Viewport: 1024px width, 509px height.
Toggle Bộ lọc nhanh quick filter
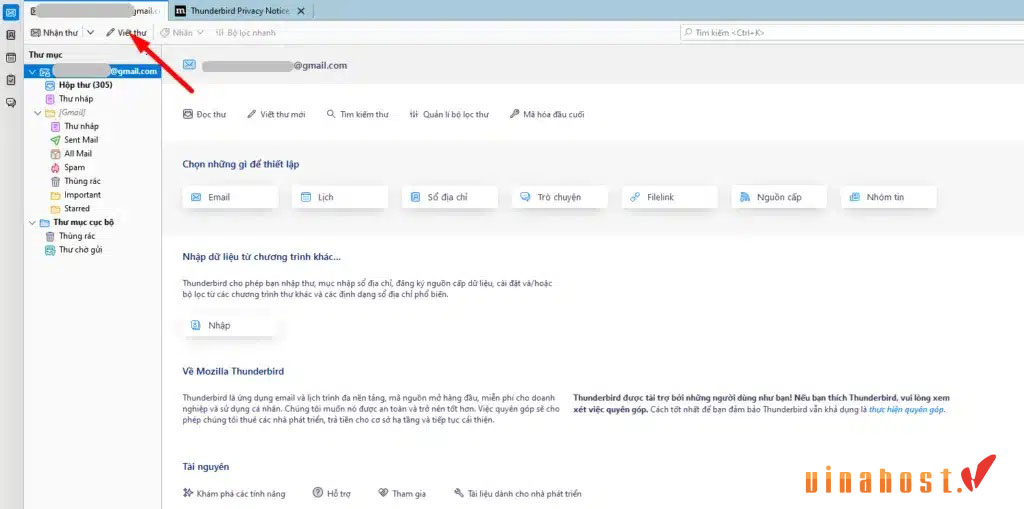tap(246, 33)
